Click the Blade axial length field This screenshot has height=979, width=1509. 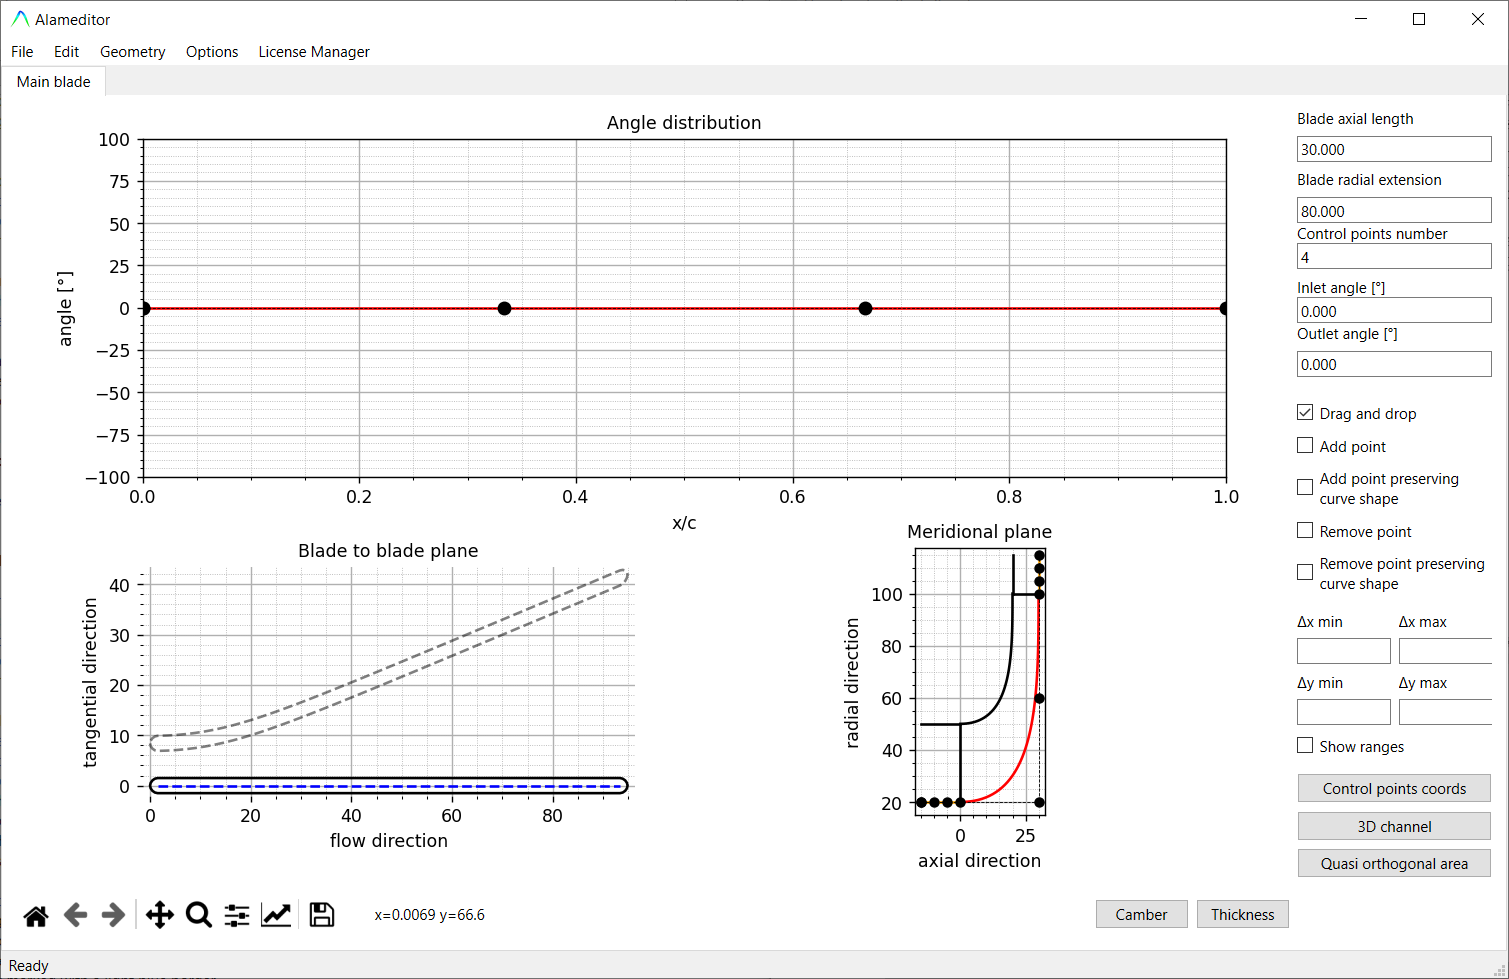1393,150
